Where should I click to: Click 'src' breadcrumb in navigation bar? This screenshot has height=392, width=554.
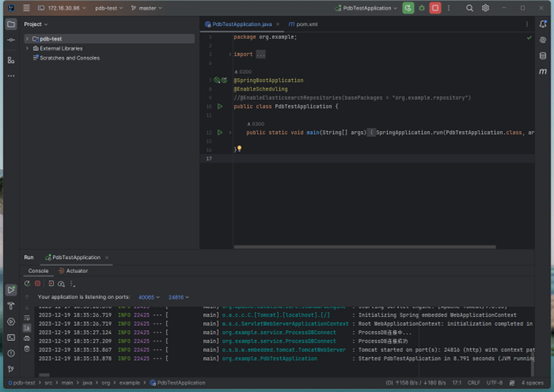tap(48, 383)
